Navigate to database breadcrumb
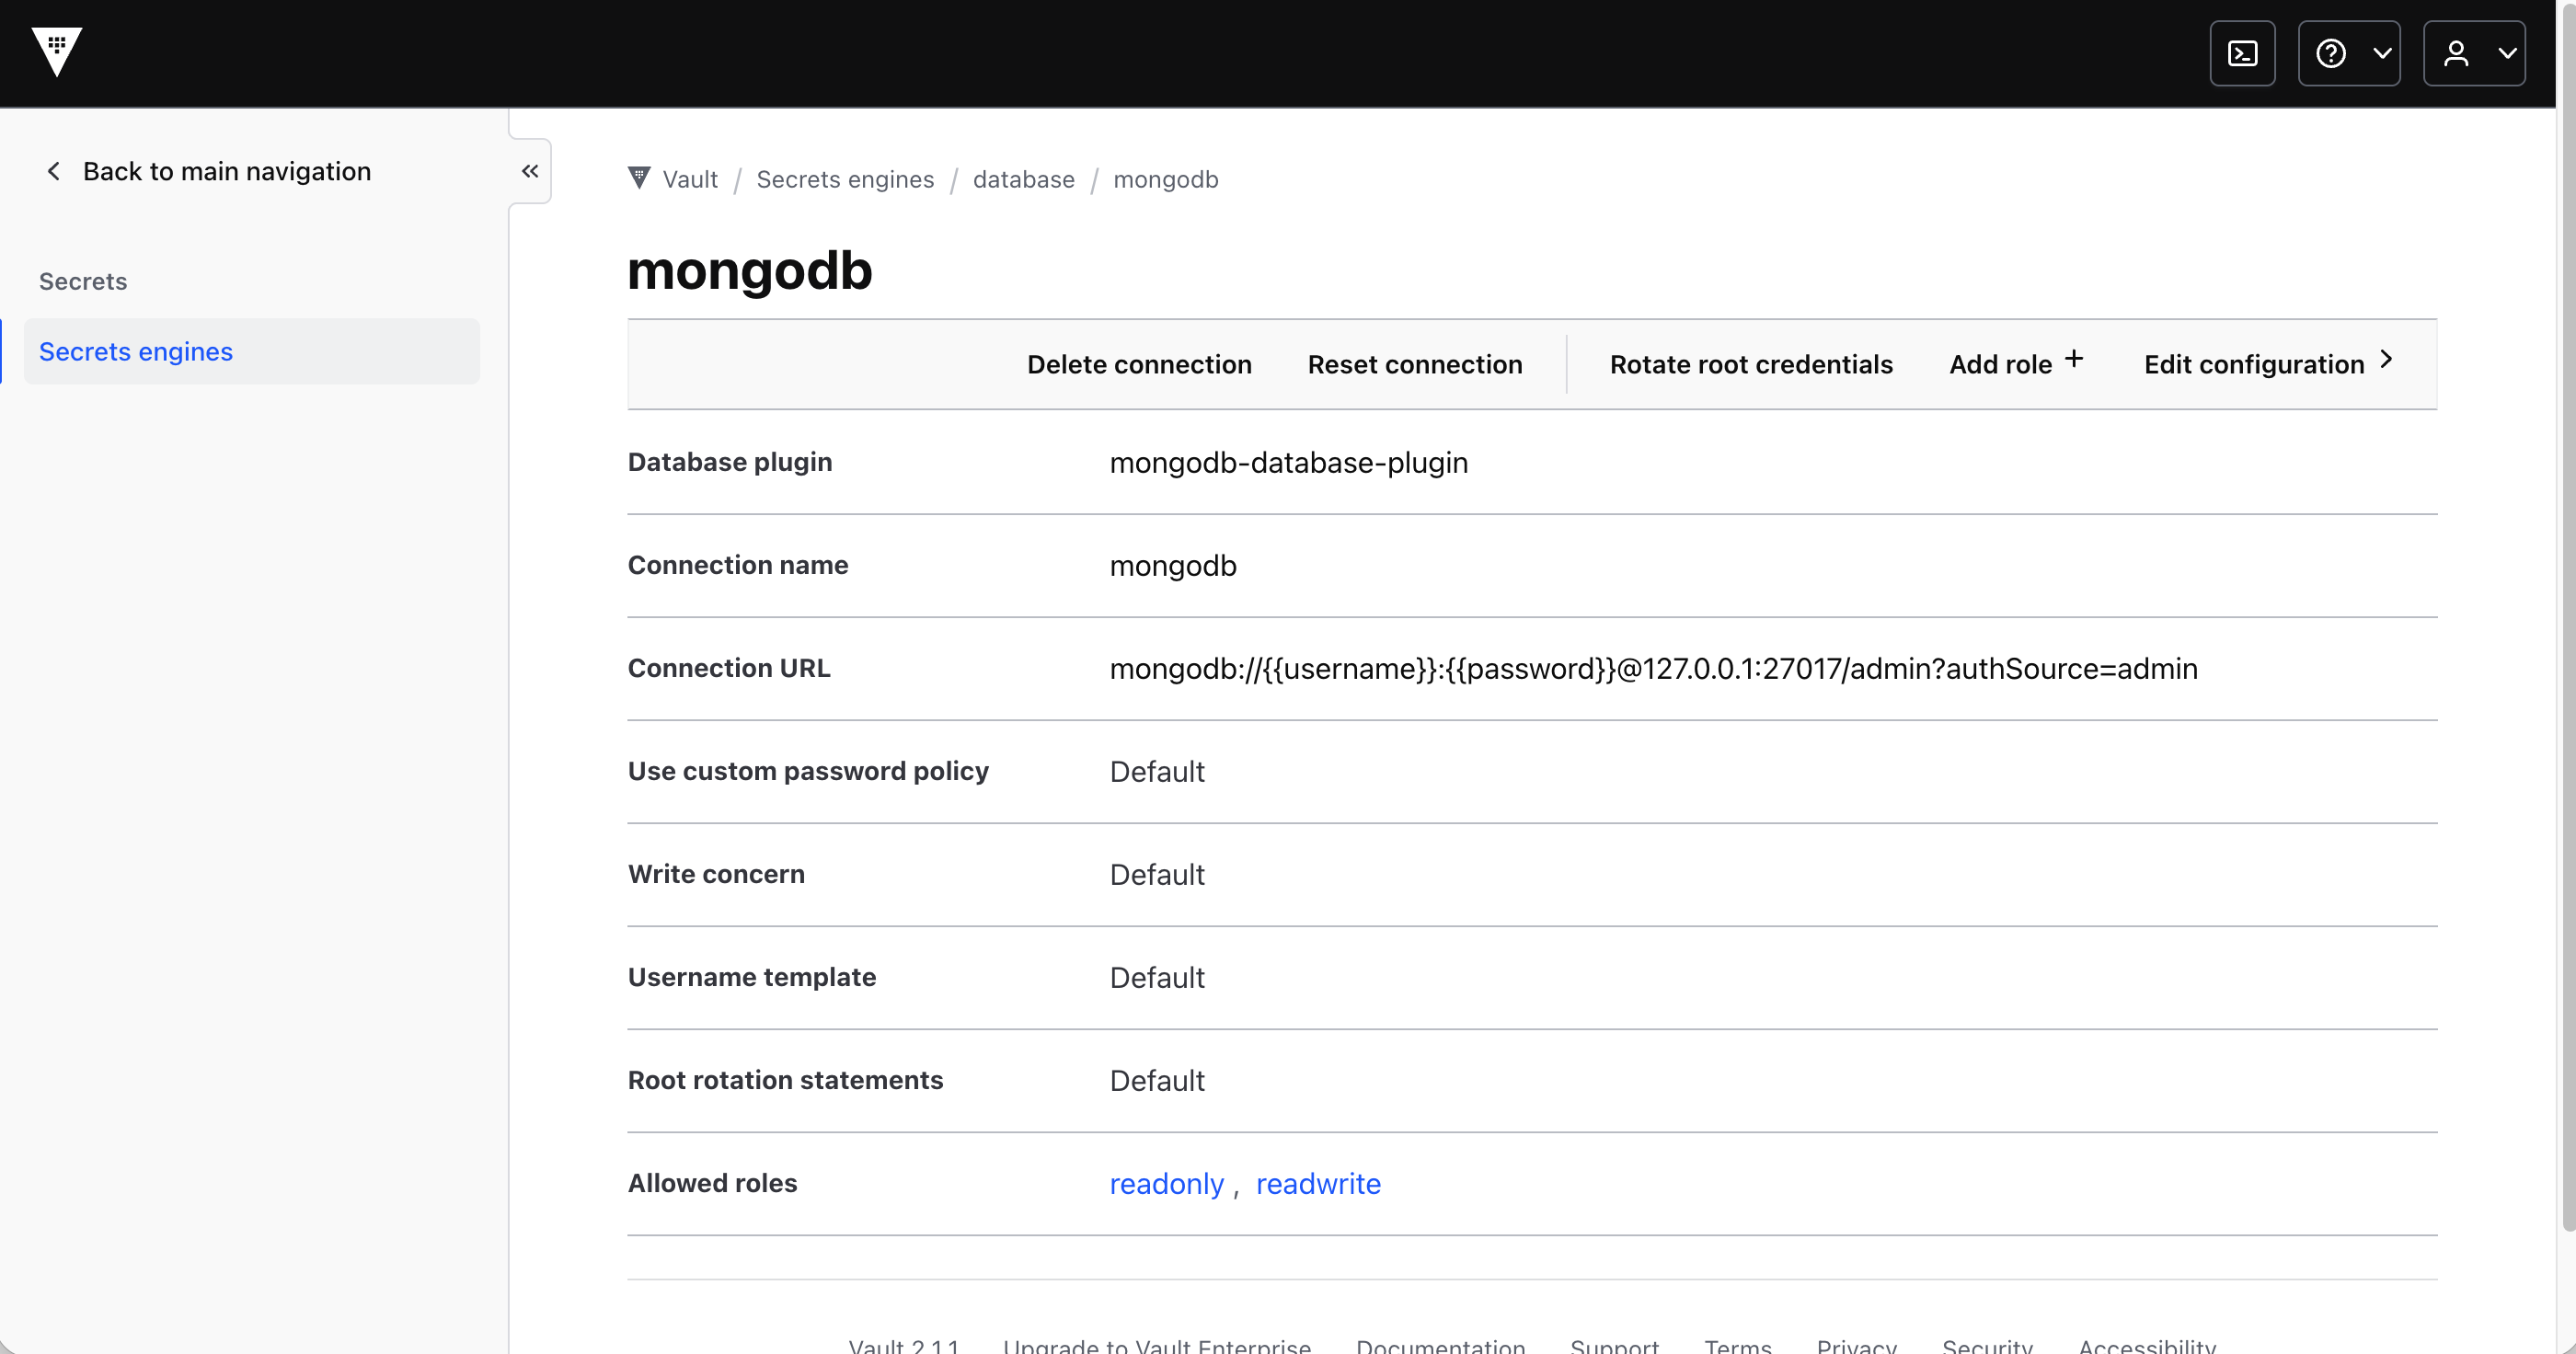This screenshot has width=2576, height=1354. click(1023, 179)
